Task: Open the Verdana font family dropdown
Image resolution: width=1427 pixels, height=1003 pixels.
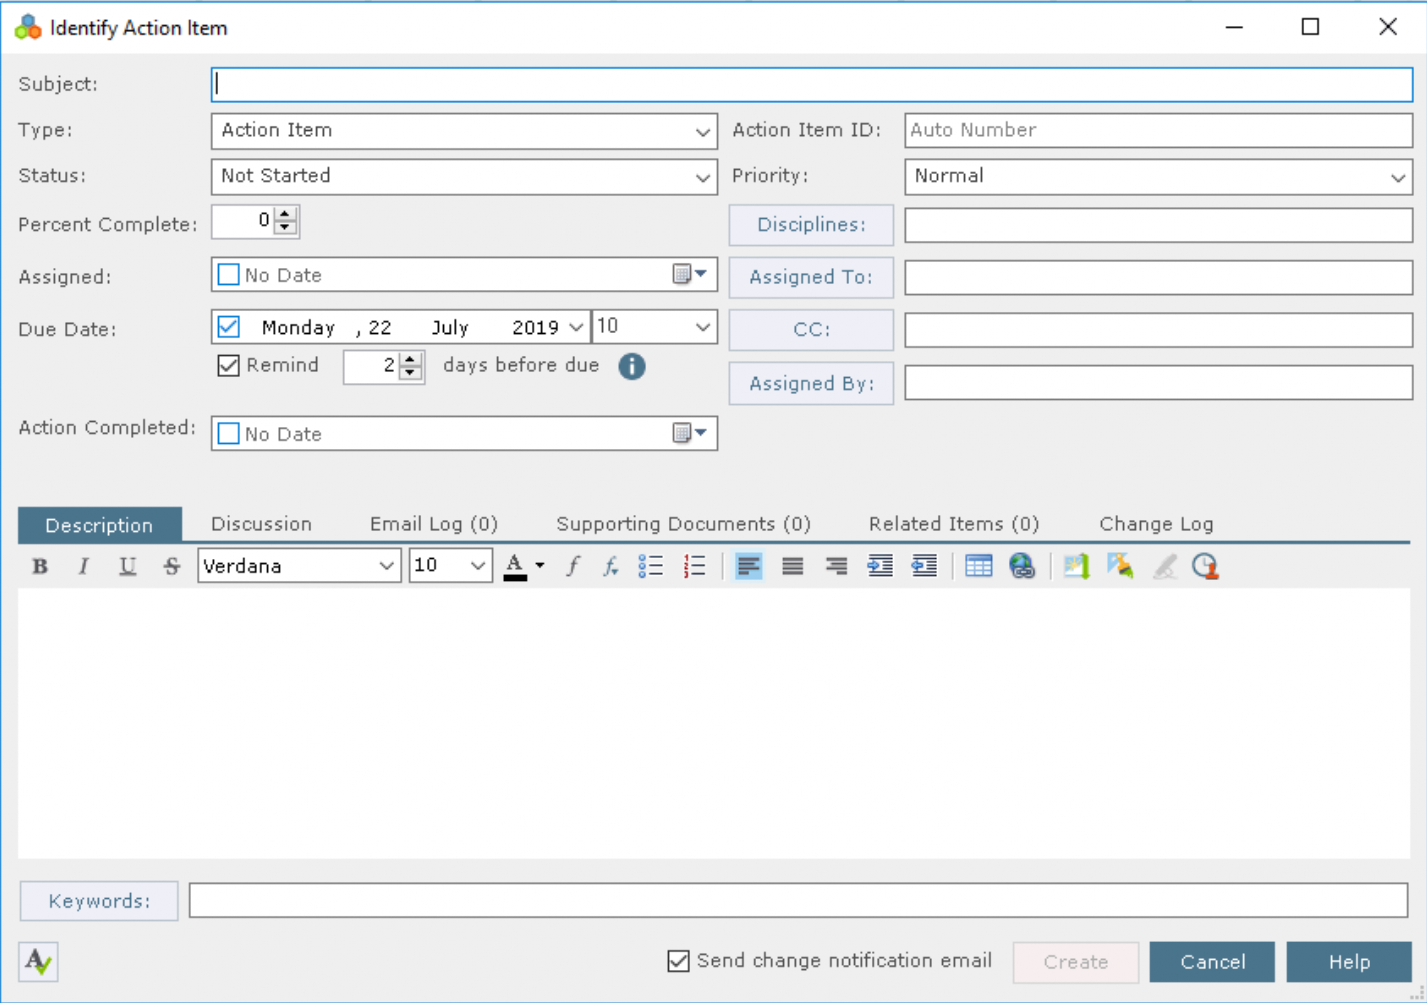Action: pyautogui.click(x=386, y=566)
